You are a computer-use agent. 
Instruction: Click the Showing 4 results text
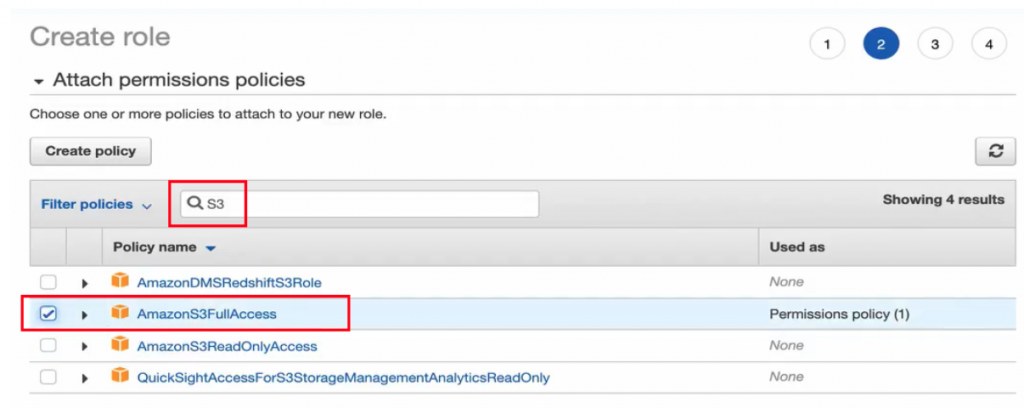point(944,200)
